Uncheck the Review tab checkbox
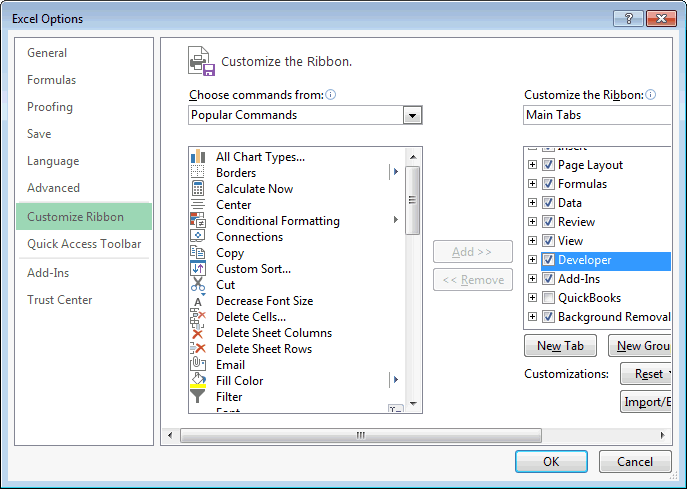 pyautogui.click(x=548, y=222)
